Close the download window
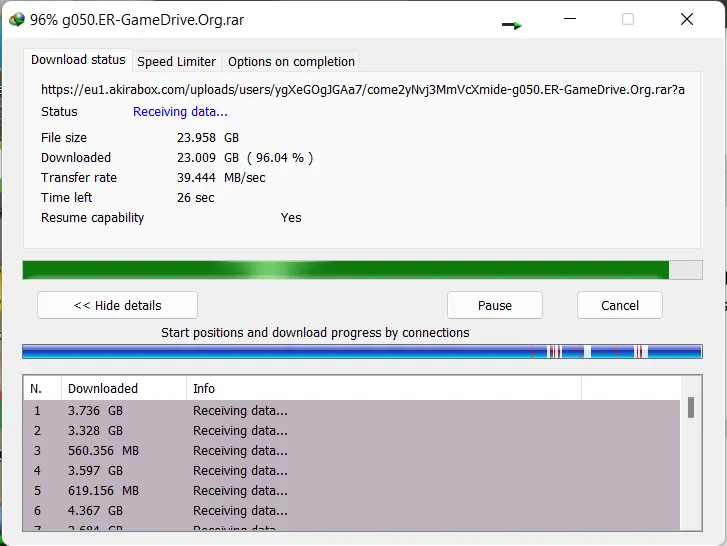The image size is (727, 546). [x=687, y=19]
